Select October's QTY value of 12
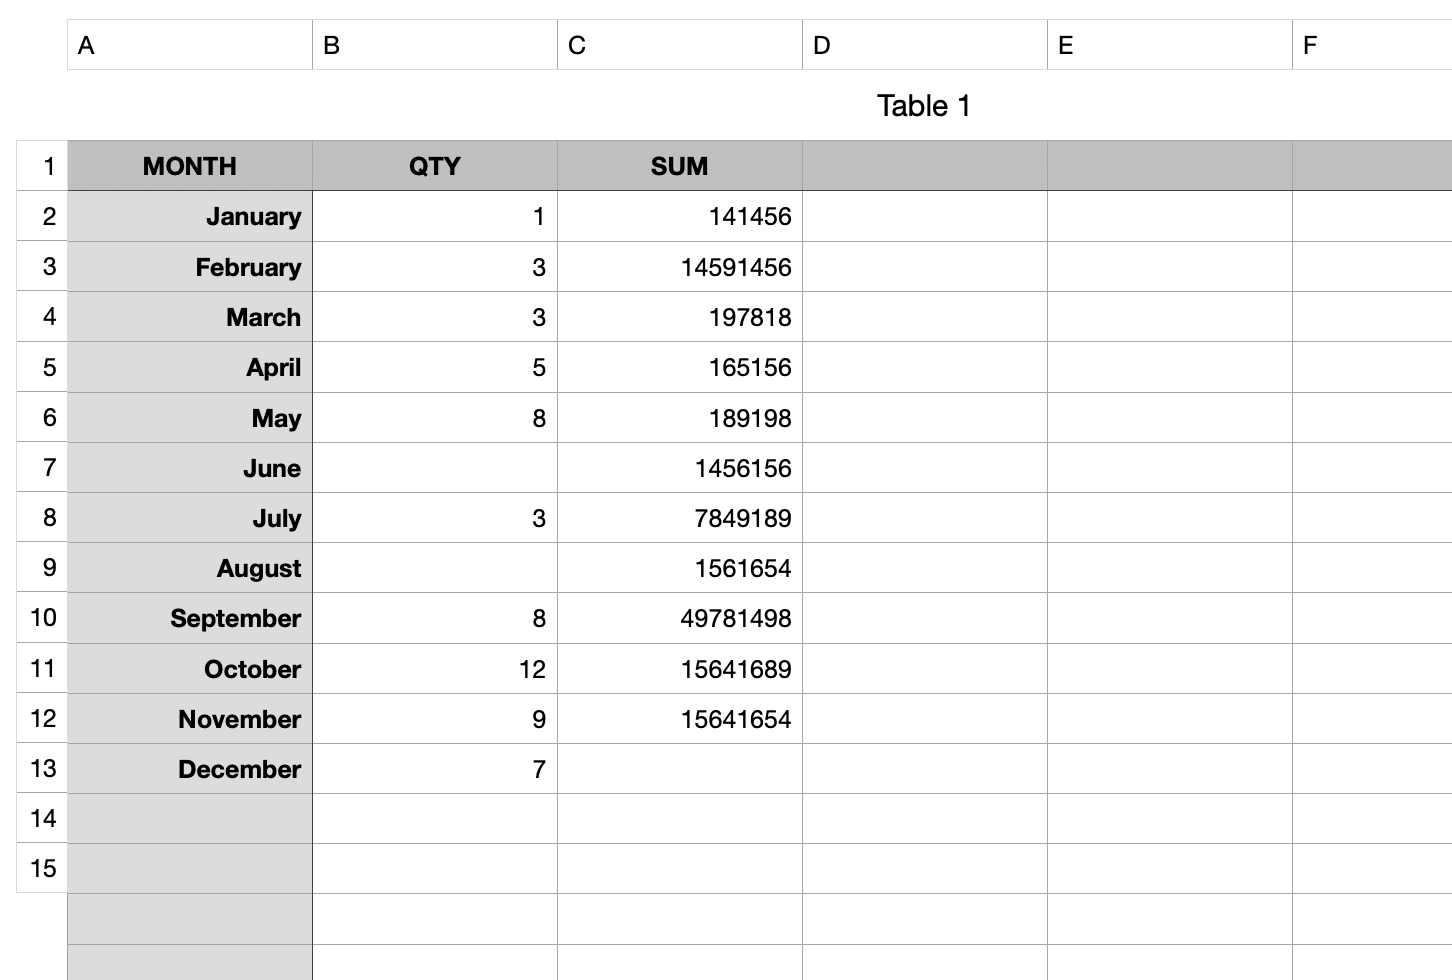Image resolution: width=1452 pixels, height=980 pixels. [435, 669]
